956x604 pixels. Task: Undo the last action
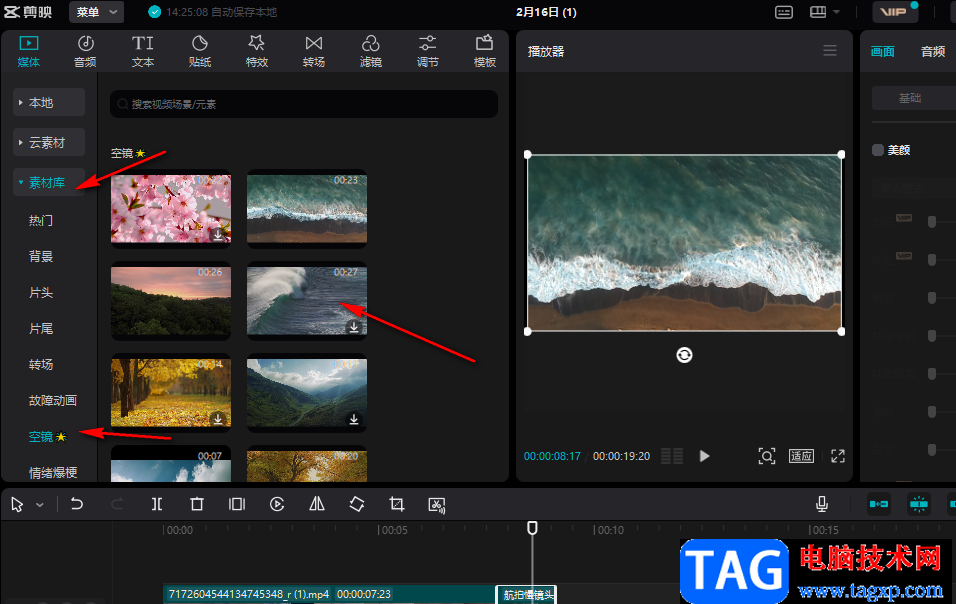(x=76, y=504)
